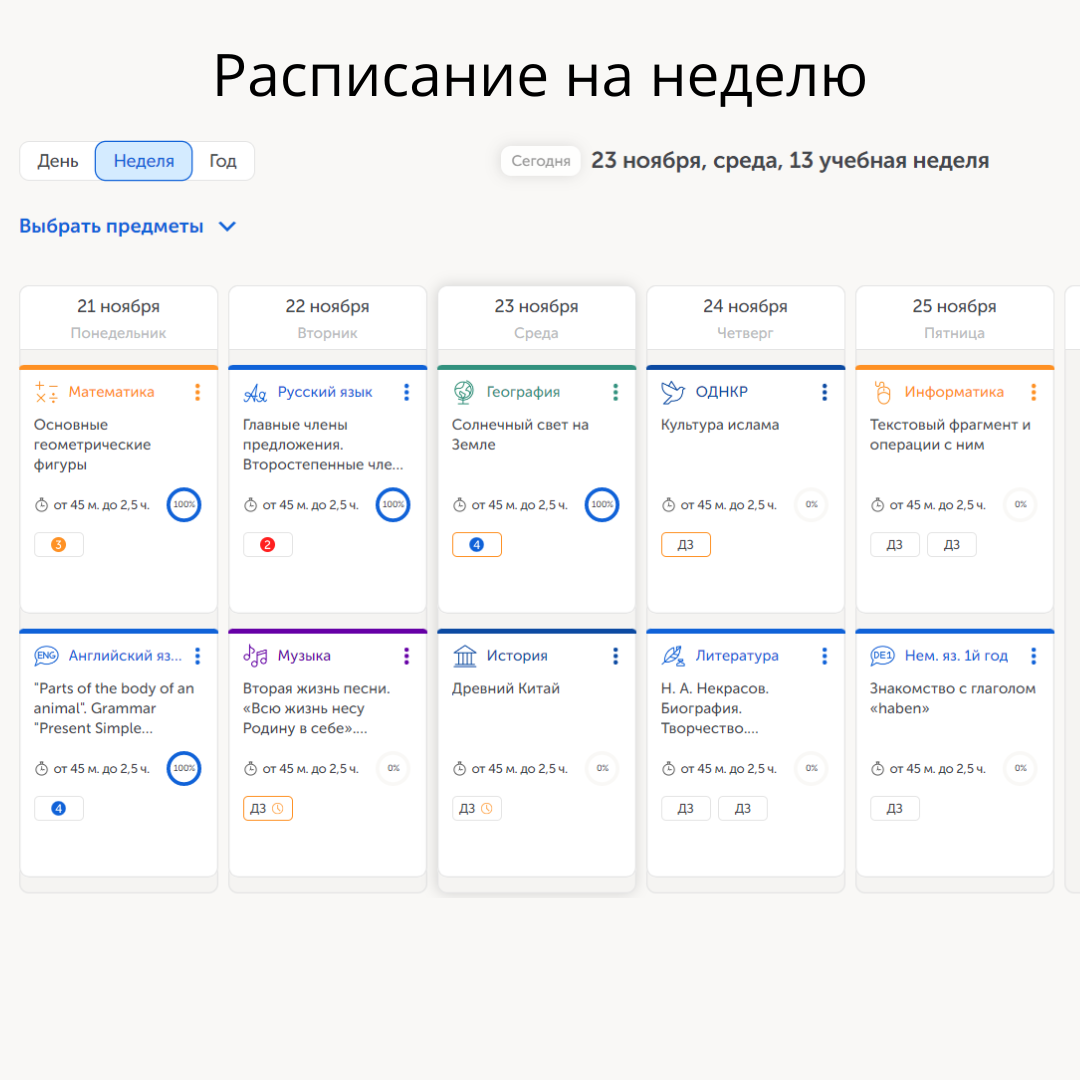Select the География globe icon
The image size is (1080, 1080).
(x=464, y=391)
